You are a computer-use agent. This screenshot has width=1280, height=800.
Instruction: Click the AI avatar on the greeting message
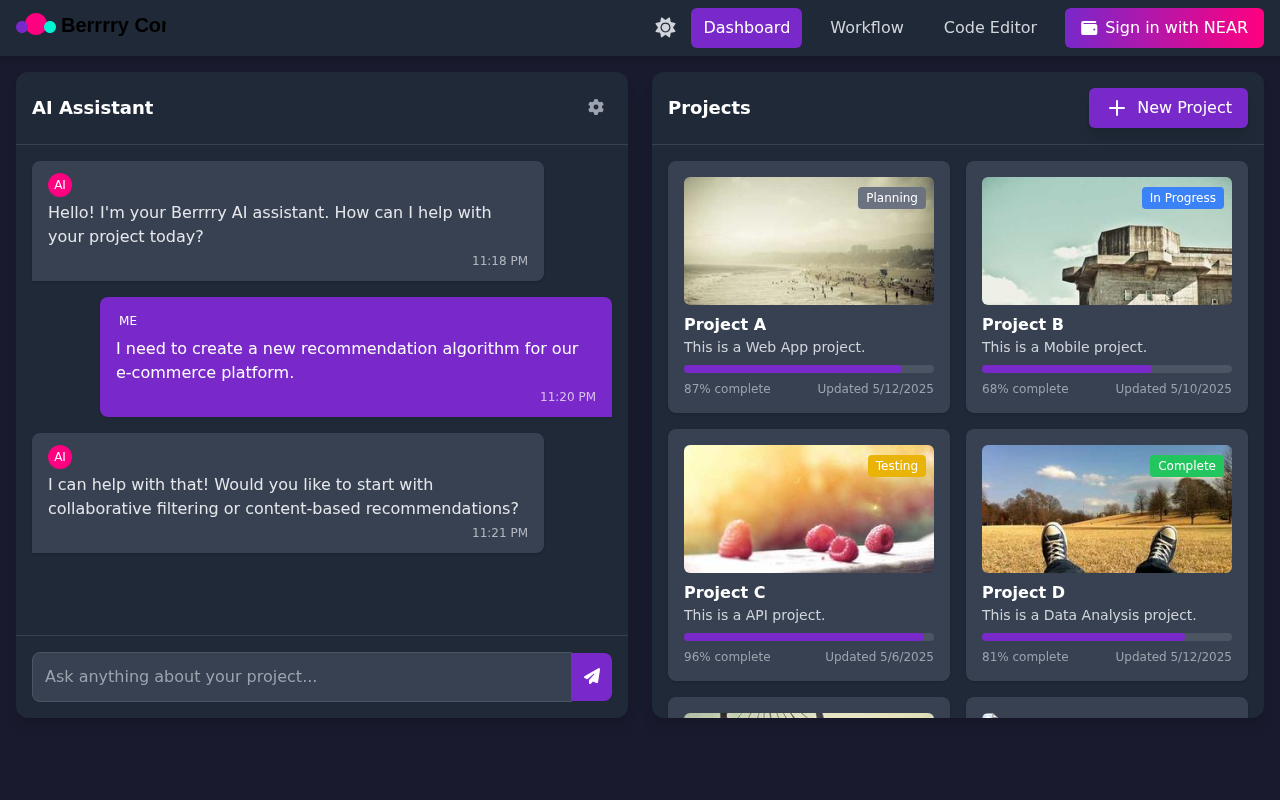tap(60, 185)
